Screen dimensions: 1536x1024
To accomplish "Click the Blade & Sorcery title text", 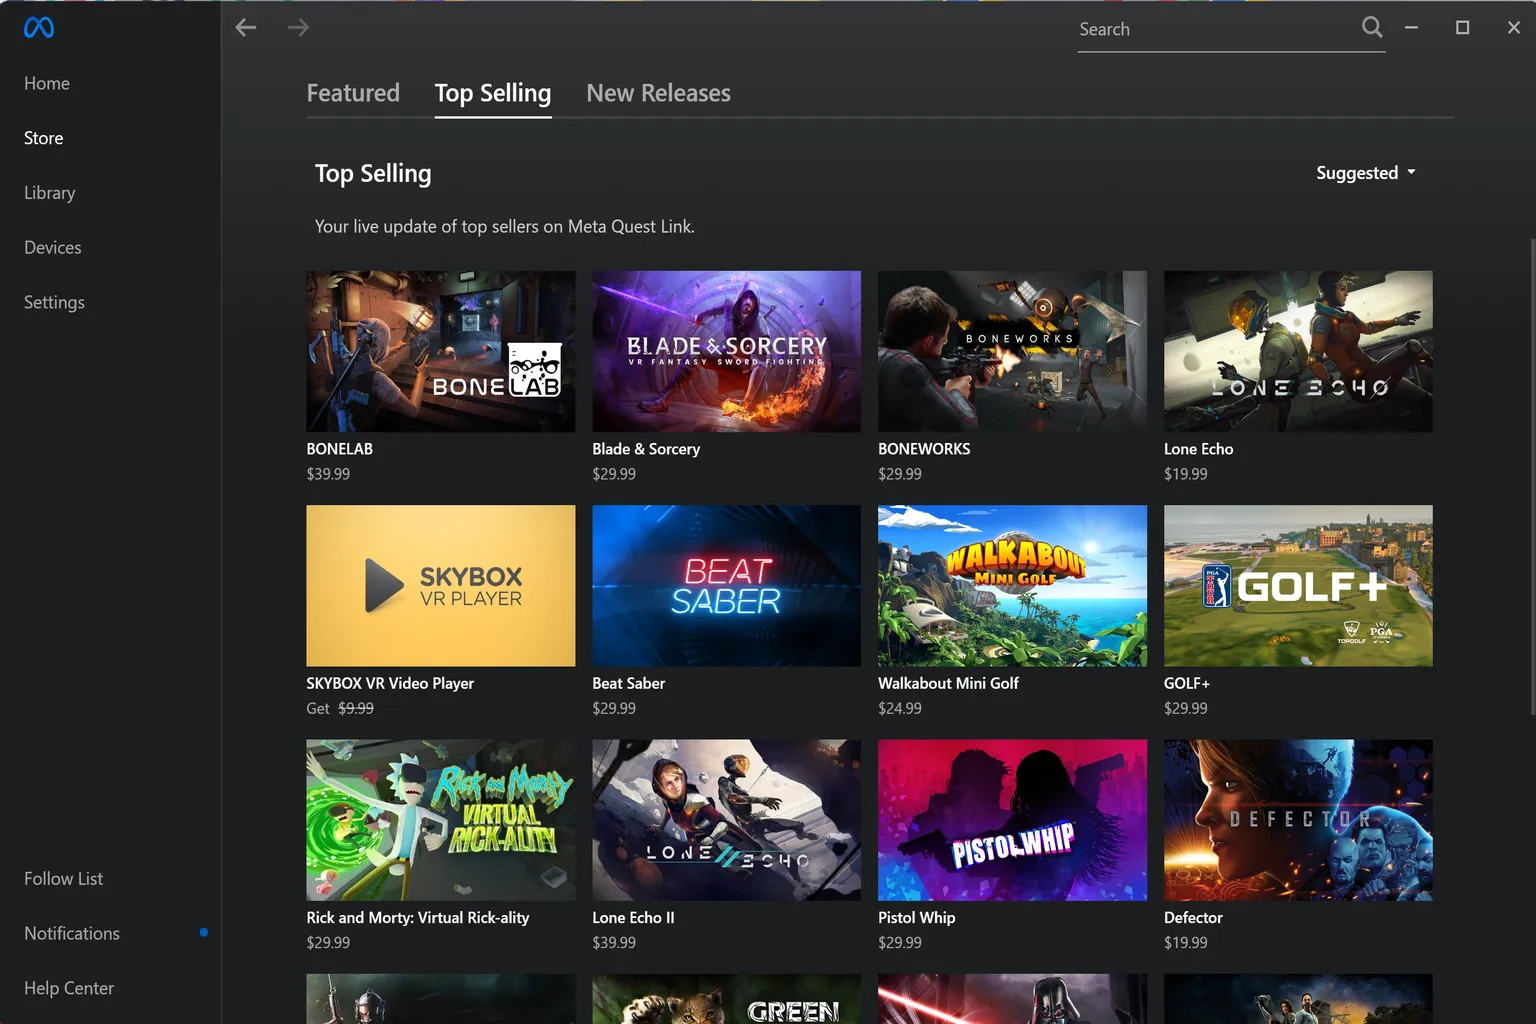I will pyautogui.click(x=646, y=449).
